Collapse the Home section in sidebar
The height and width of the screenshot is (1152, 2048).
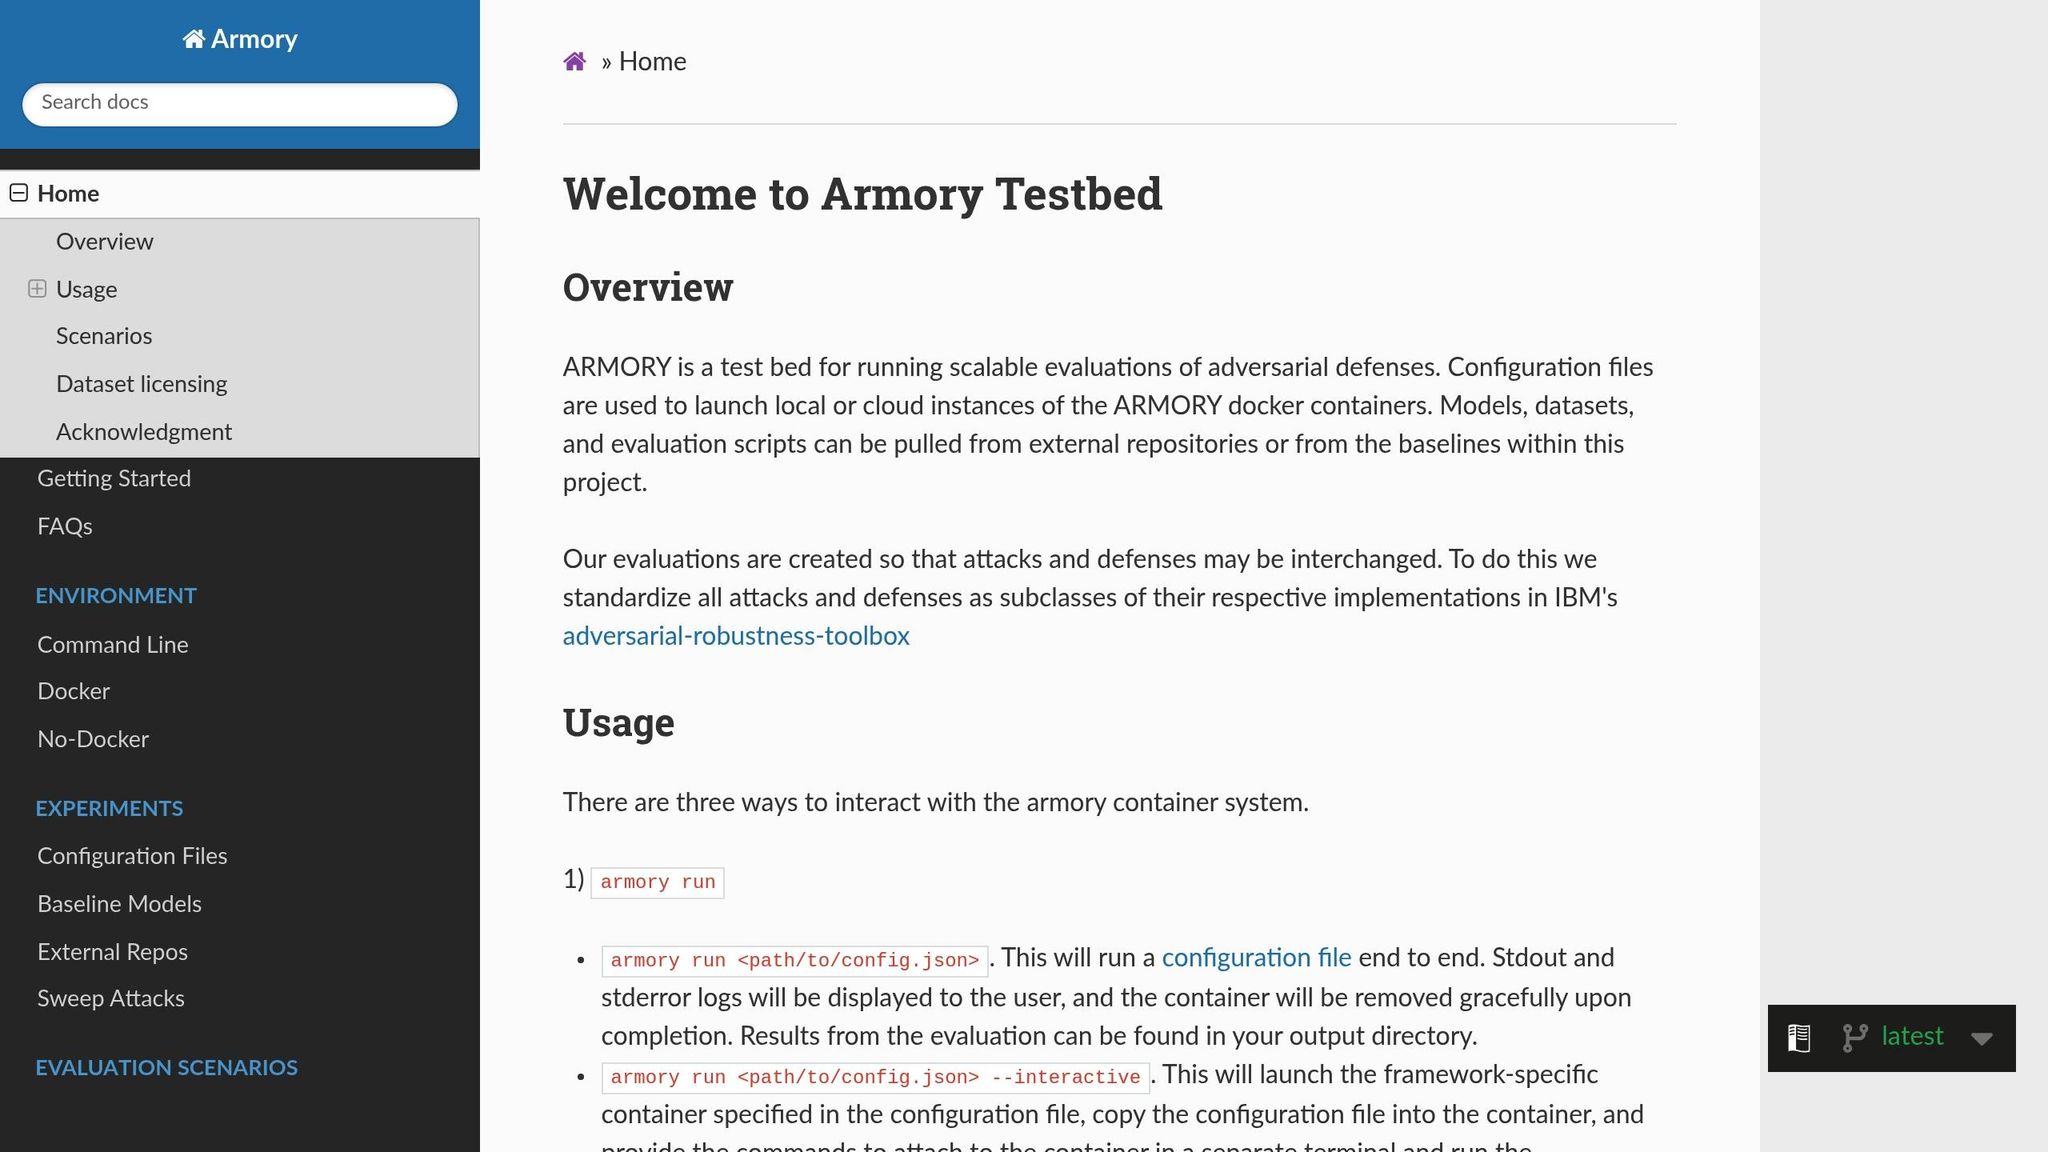(19, 193)
